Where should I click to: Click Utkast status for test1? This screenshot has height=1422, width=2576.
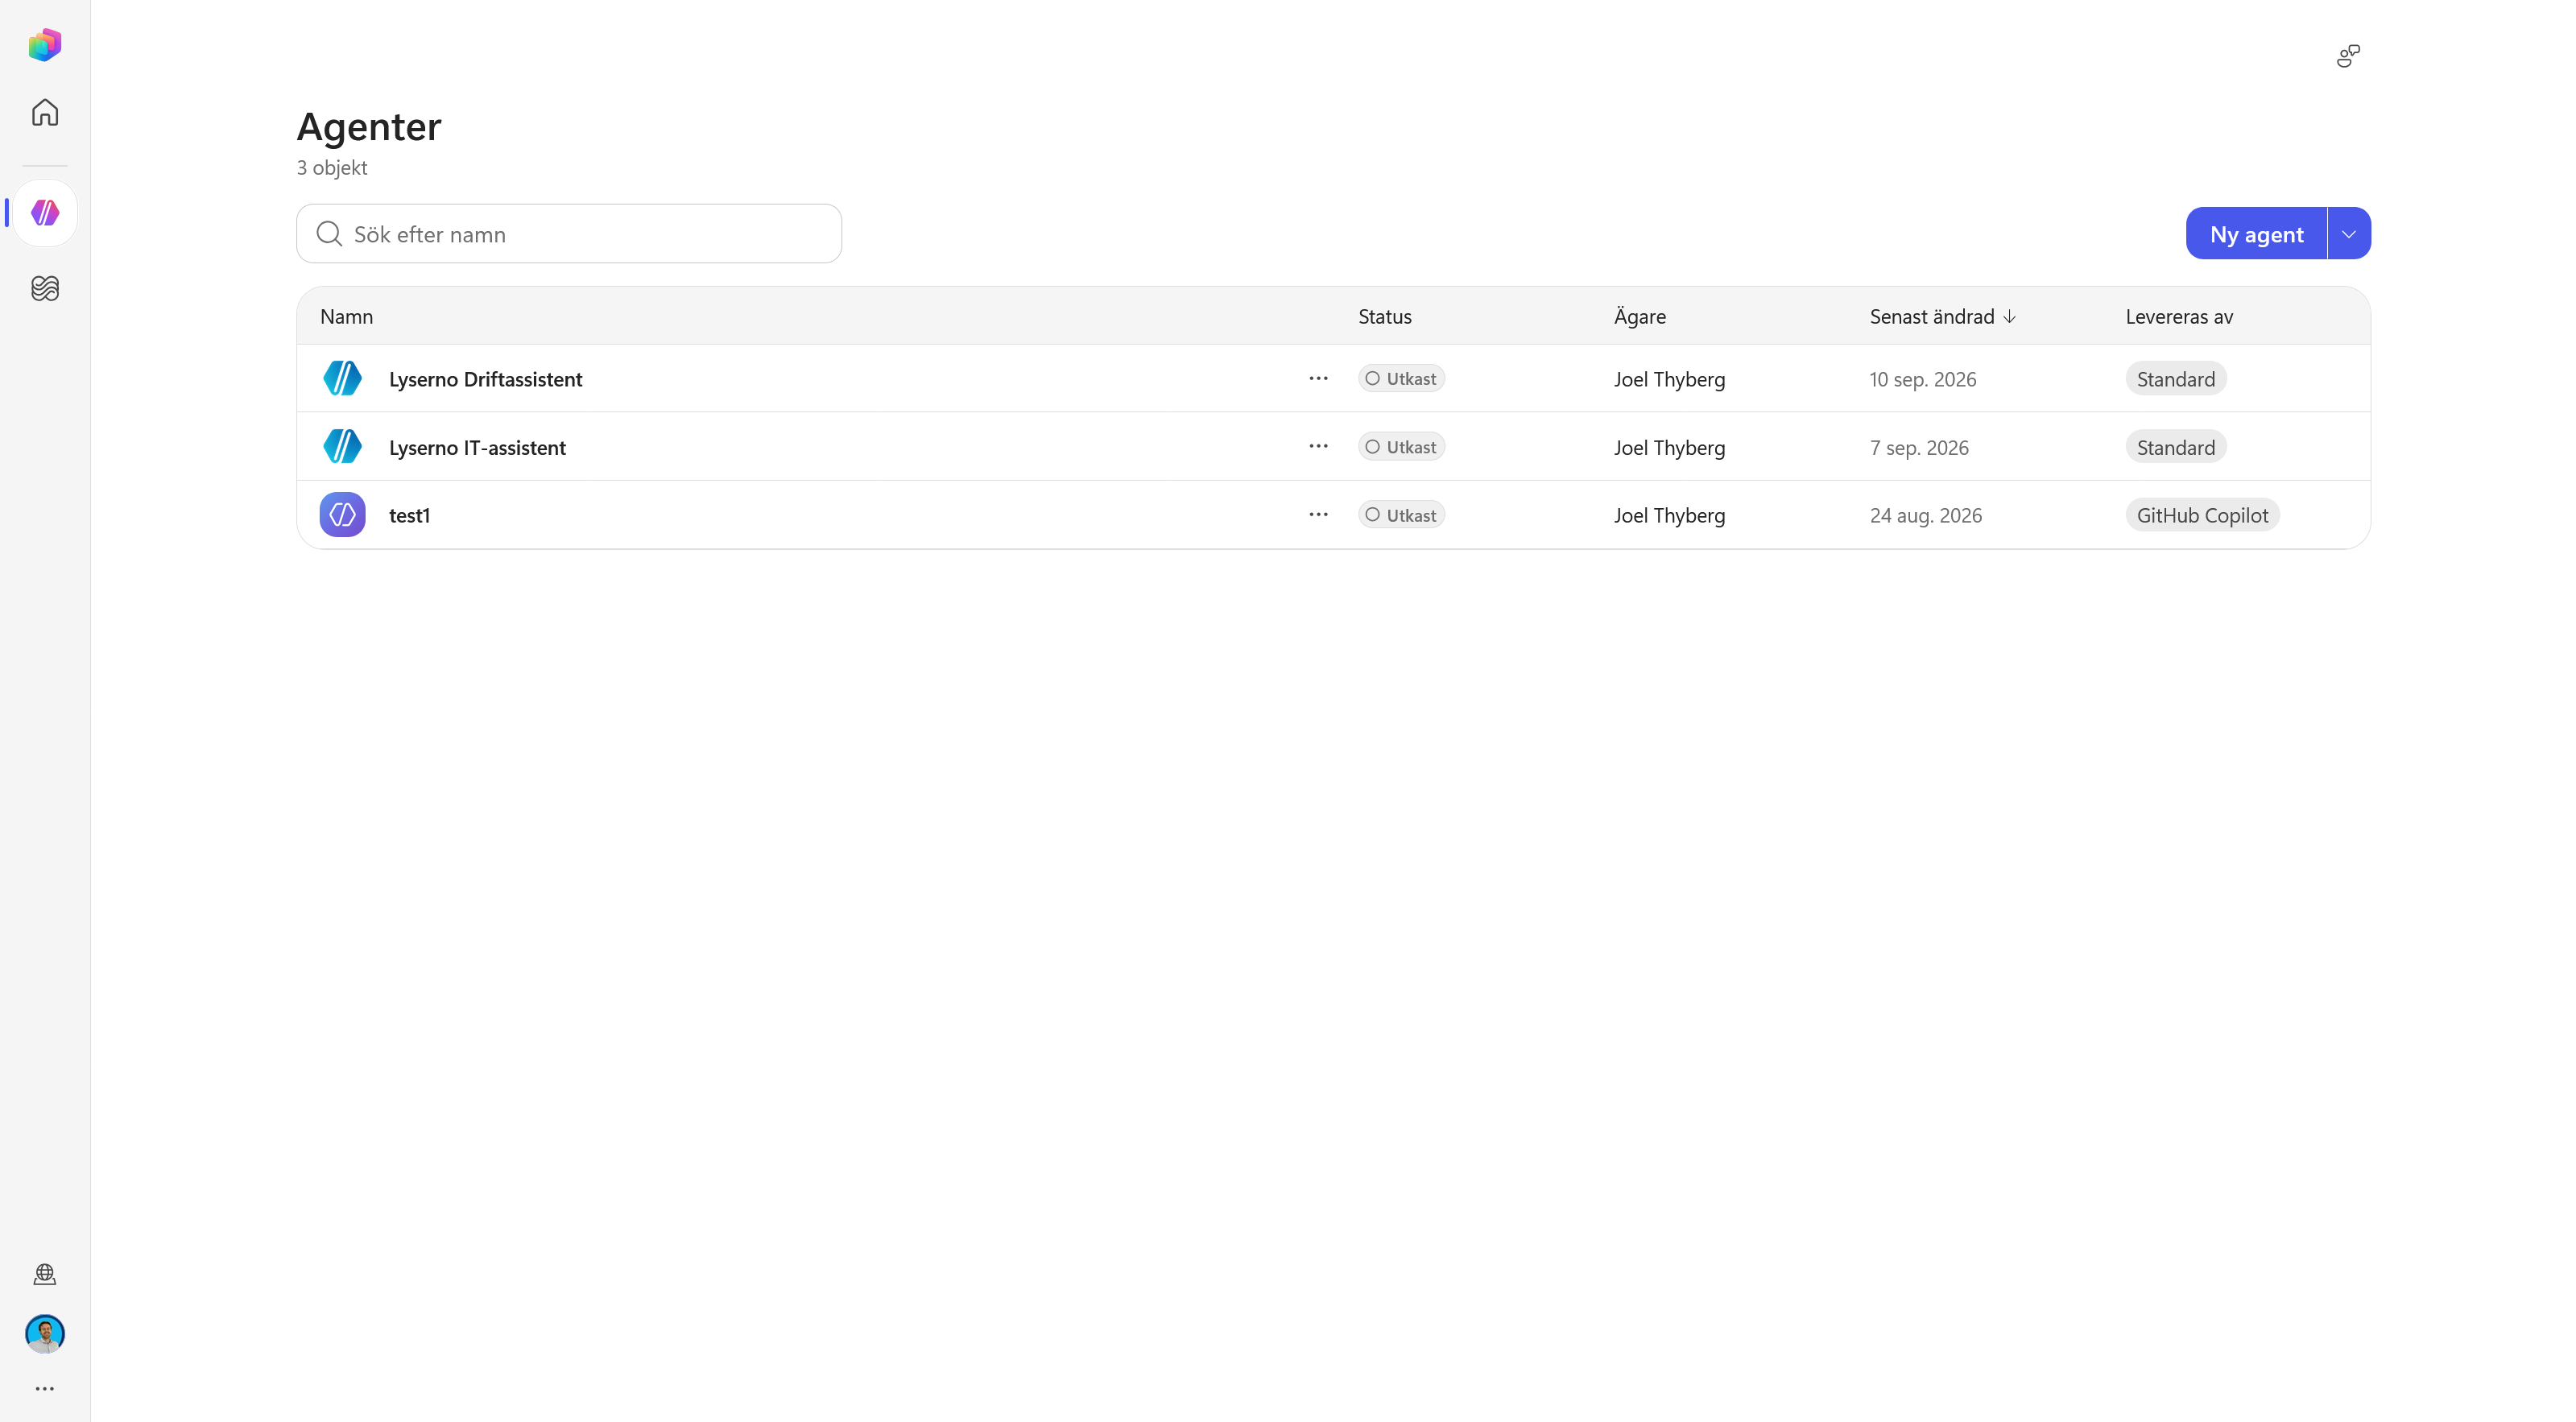click(x=1401, y=514)
